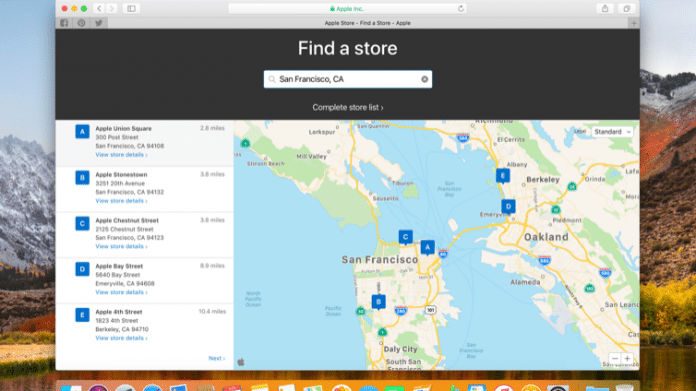Click the Apple Bay Street store name
This screenshot has height=391, width=696.
[x=119, y=266]
